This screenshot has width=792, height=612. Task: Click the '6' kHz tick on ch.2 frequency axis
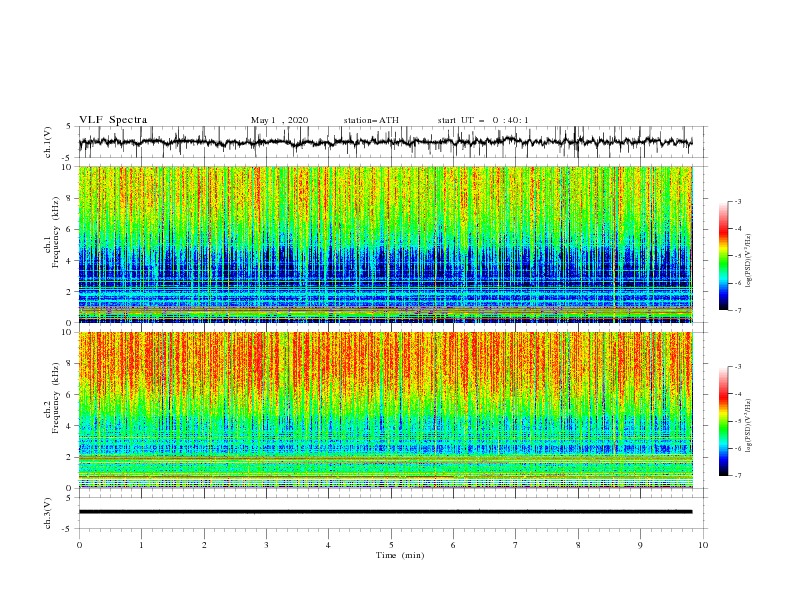point(70,395)
